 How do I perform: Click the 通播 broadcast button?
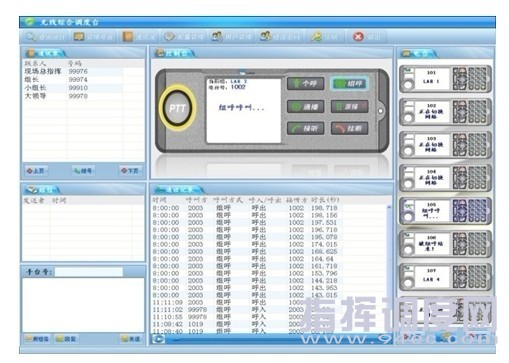click(306, 107)
